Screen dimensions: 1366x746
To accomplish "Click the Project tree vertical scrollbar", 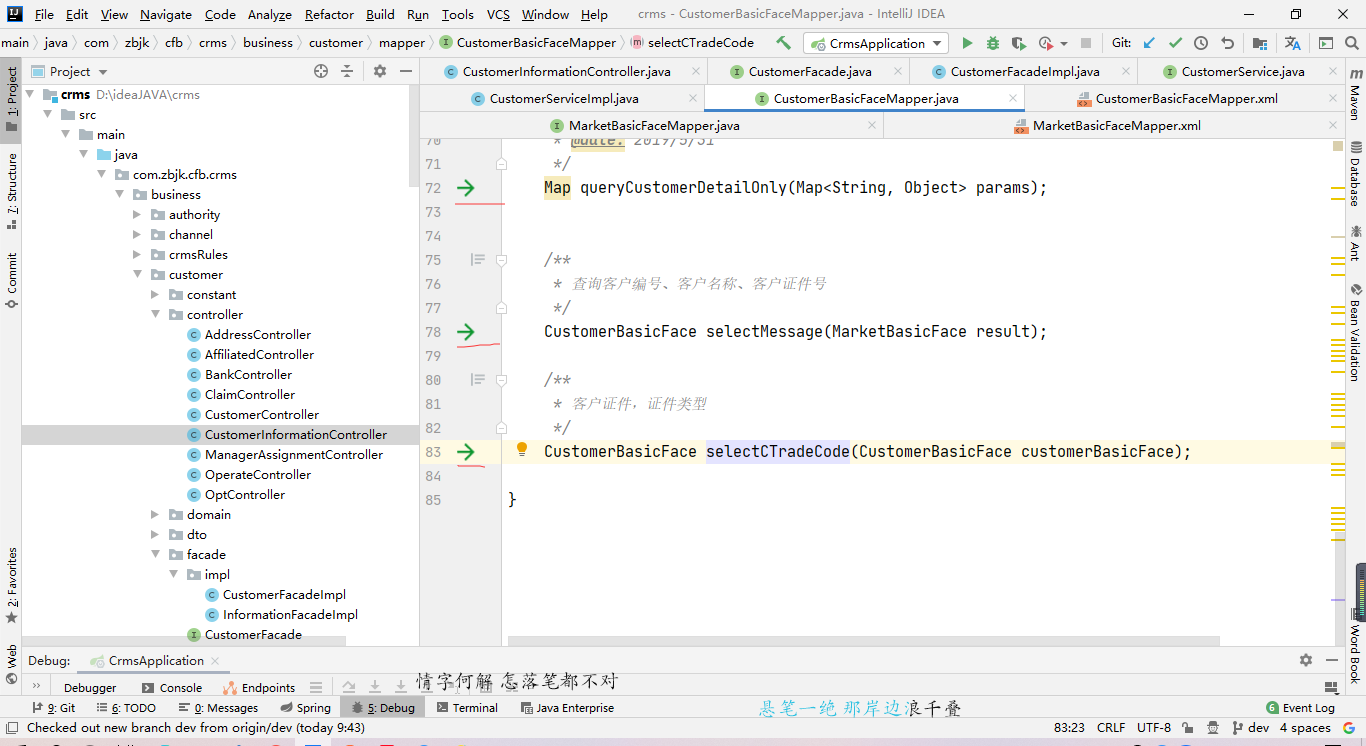I will (414, 135).
